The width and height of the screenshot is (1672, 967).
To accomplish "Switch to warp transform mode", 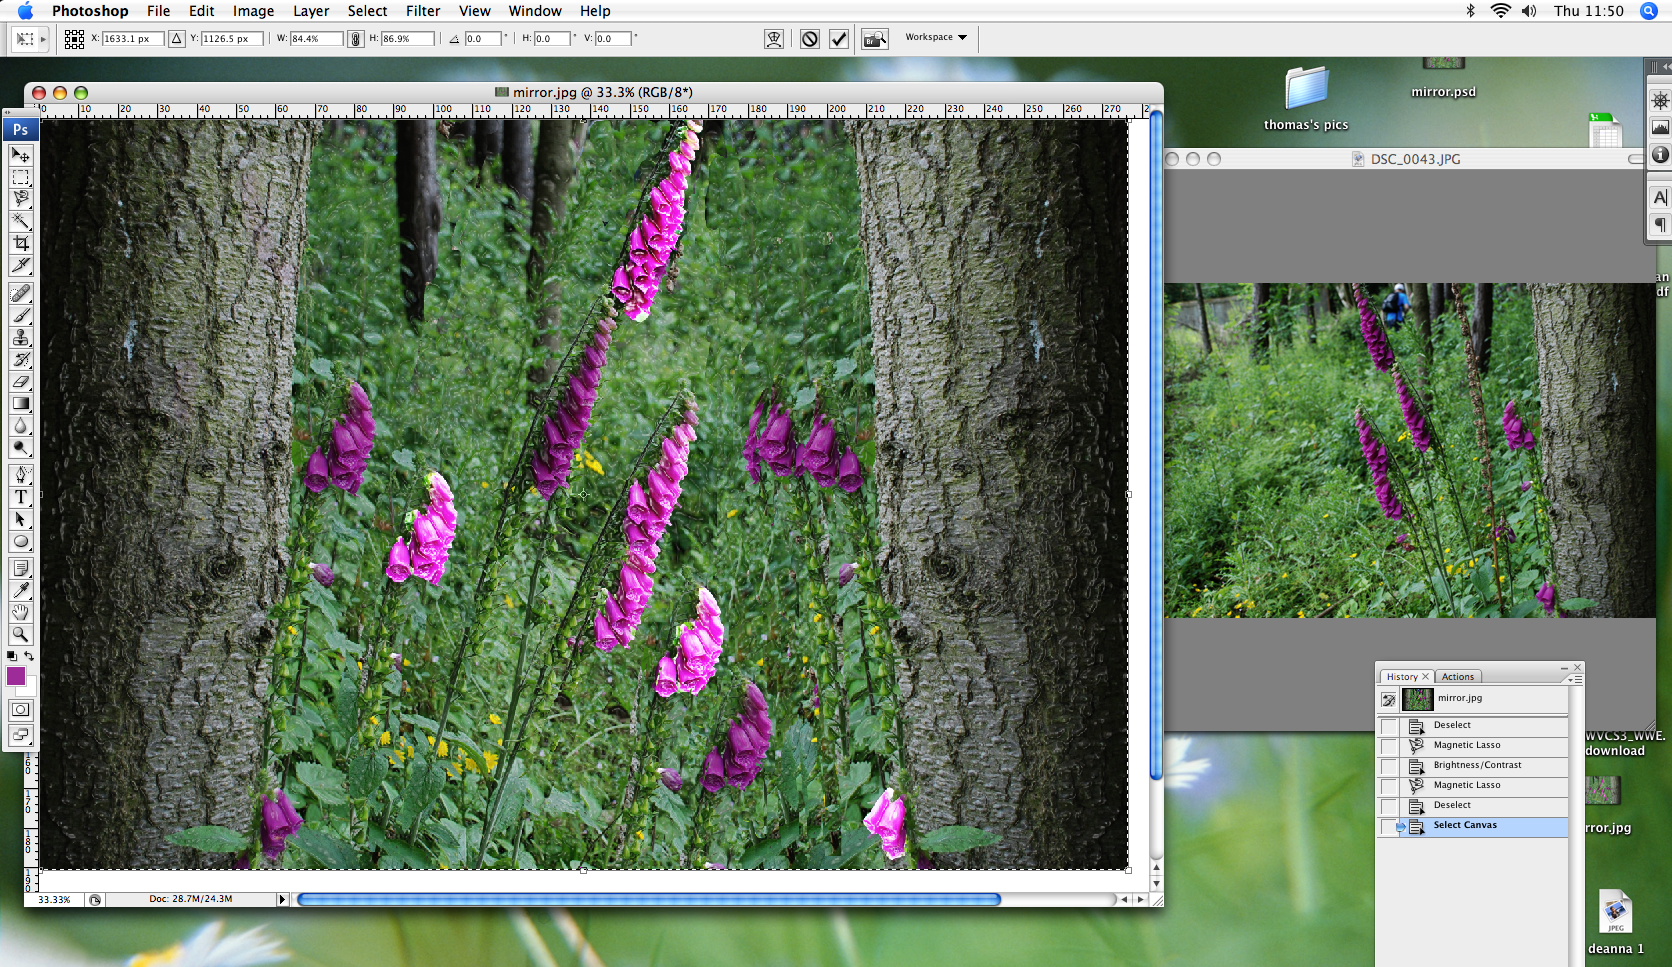I will tap(774, 39).
